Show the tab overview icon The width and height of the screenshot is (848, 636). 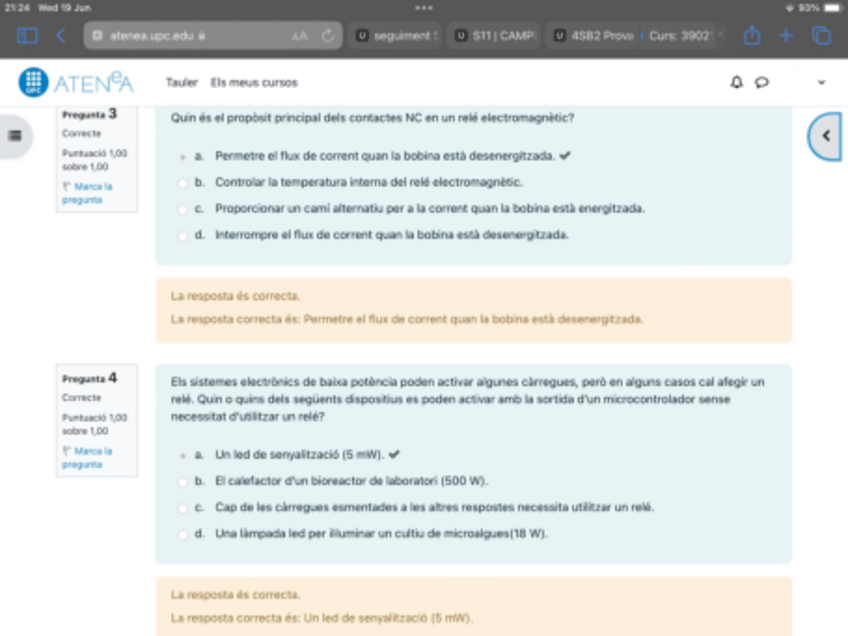pos(821,36)
